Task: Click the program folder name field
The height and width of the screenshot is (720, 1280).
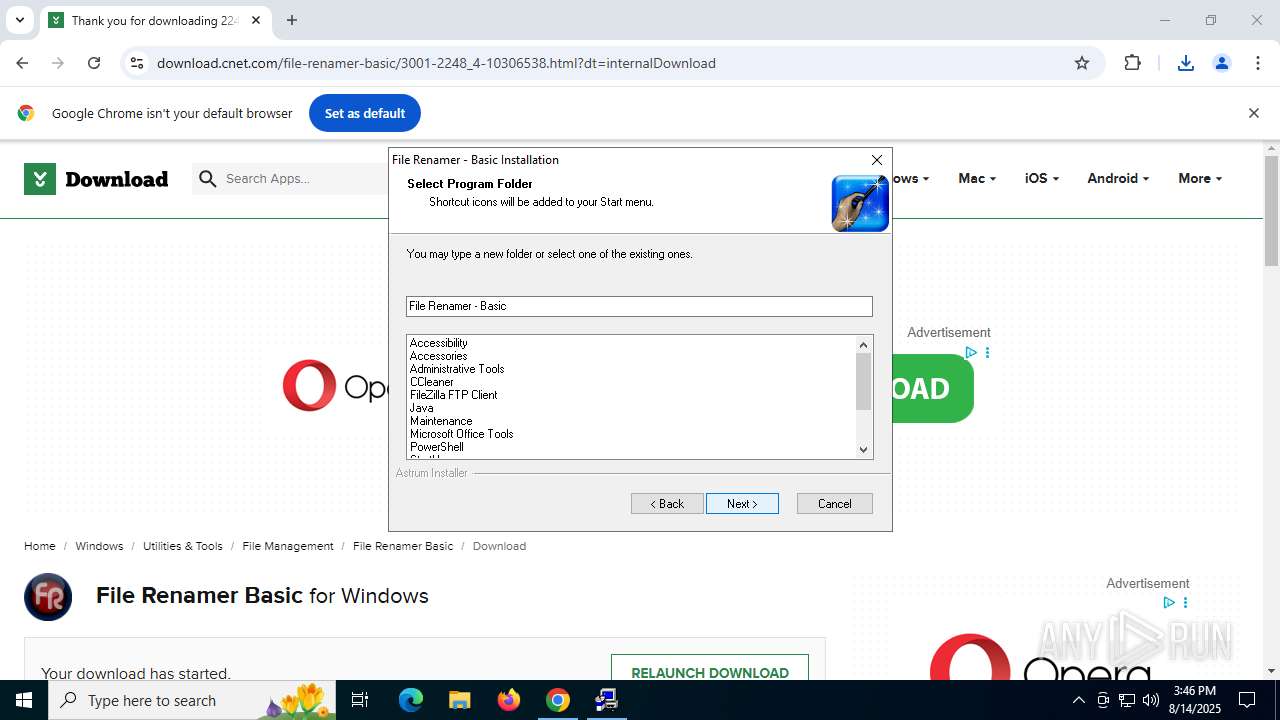Action: pos(639,306)
